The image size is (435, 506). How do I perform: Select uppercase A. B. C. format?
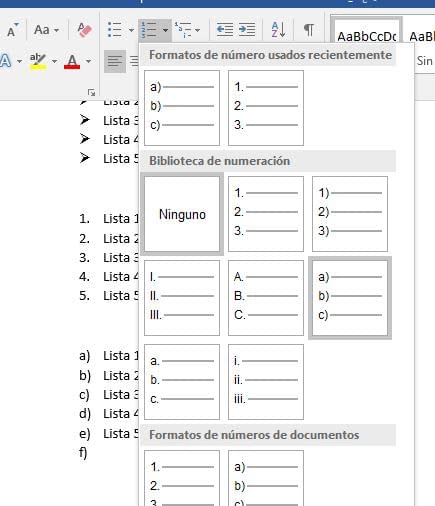[266, 298]
